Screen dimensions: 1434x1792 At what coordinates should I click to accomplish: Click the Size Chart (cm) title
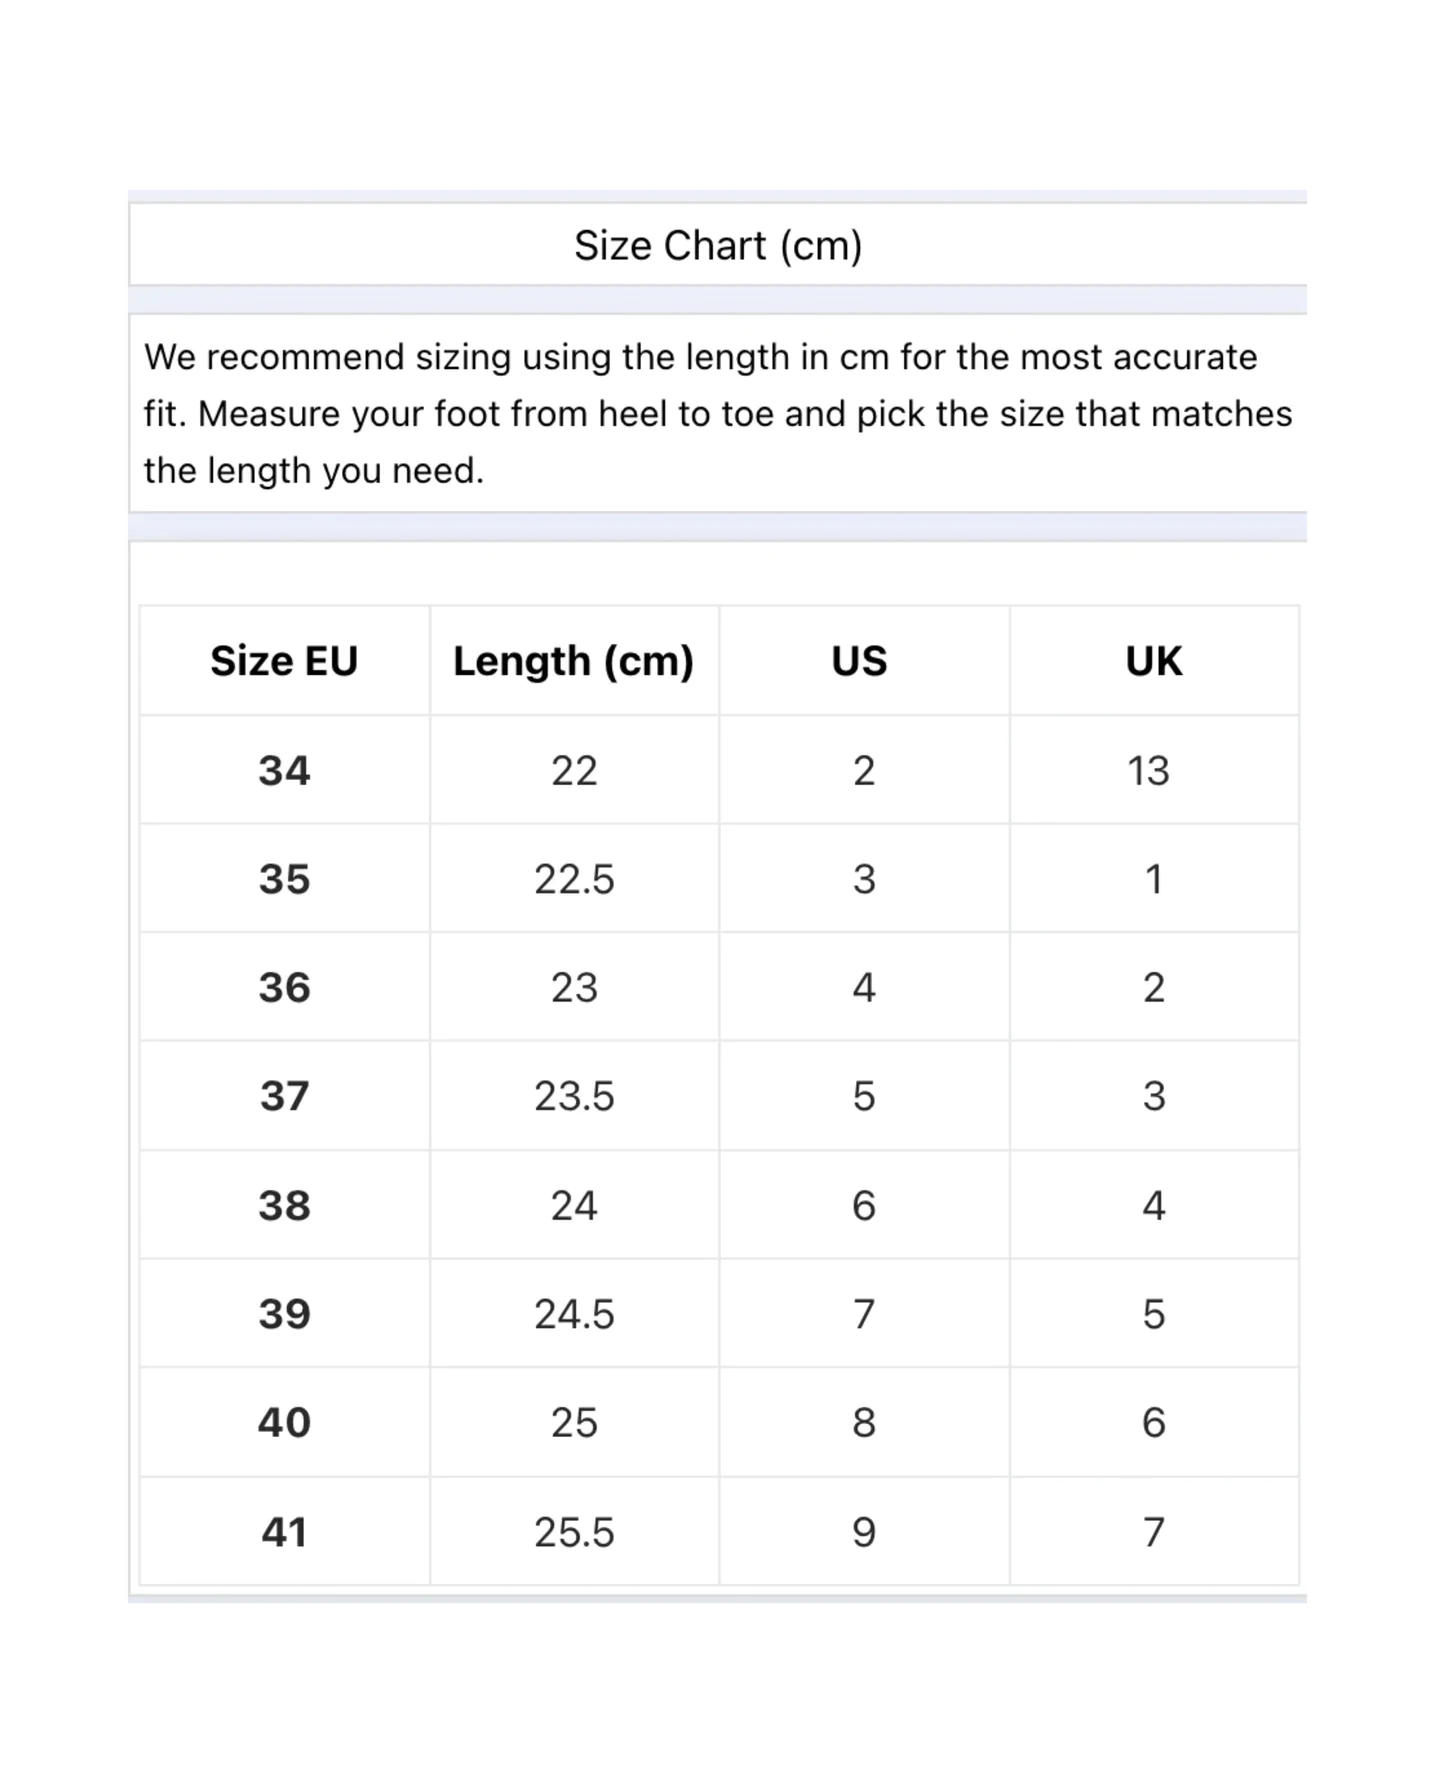pos(718,245)
